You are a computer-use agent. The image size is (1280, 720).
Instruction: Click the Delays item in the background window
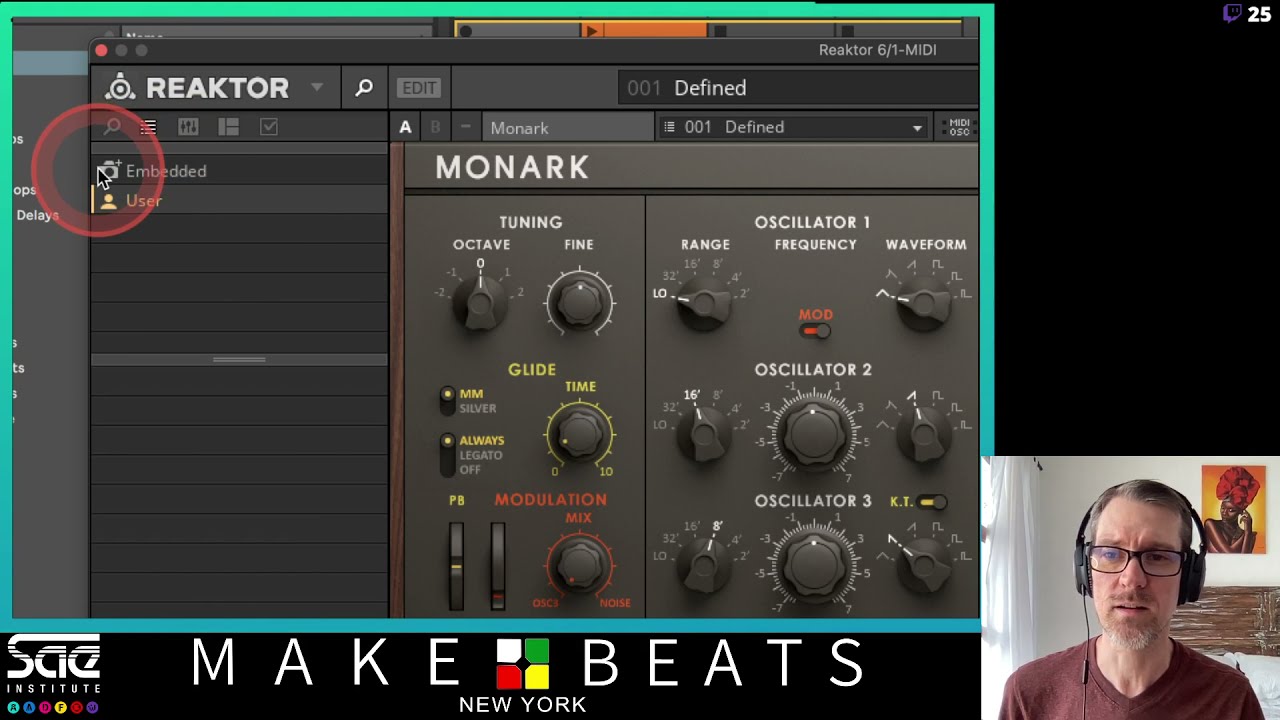[37, 215]
